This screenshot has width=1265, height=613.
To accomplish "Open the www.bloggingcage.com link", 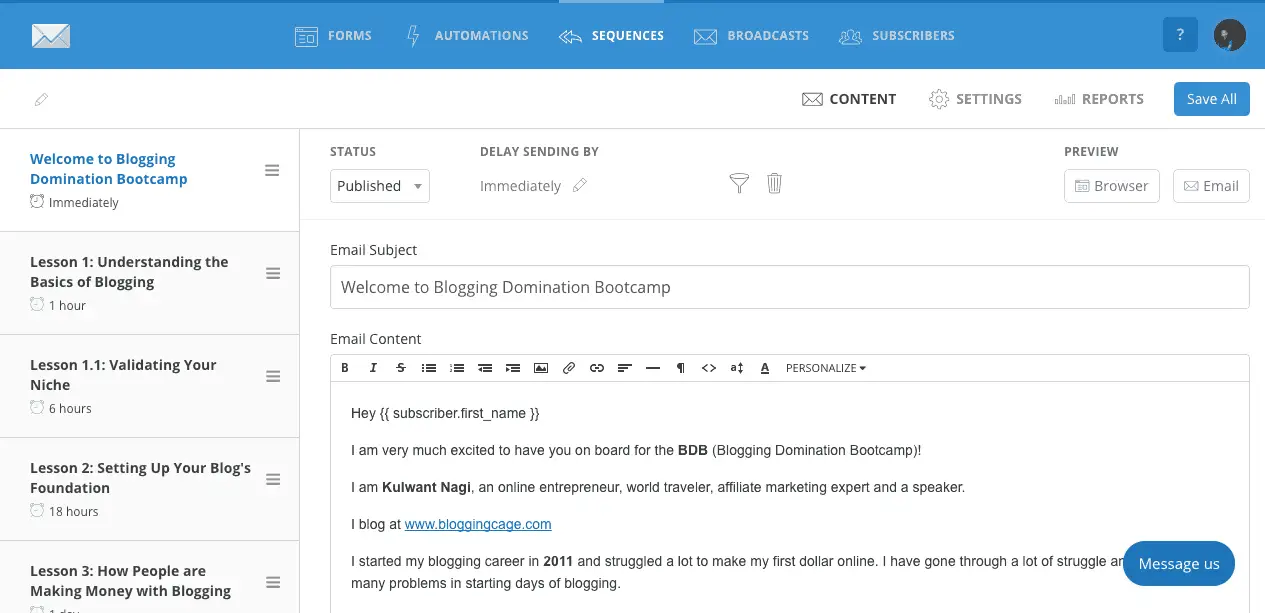I will (478, 524).
